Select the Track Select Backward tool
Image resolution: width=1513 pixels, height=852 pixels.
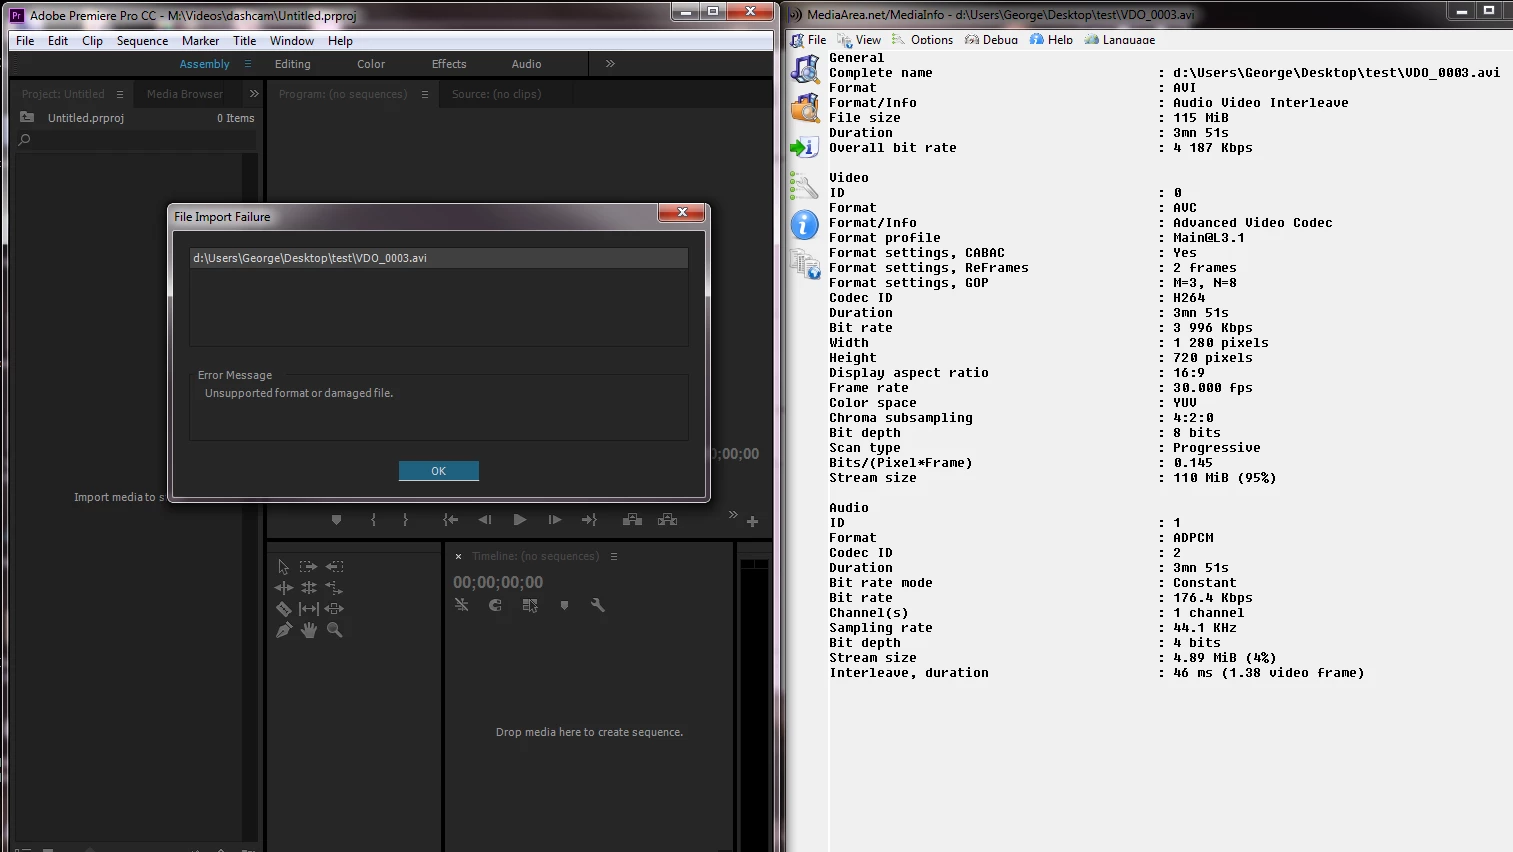334,567
